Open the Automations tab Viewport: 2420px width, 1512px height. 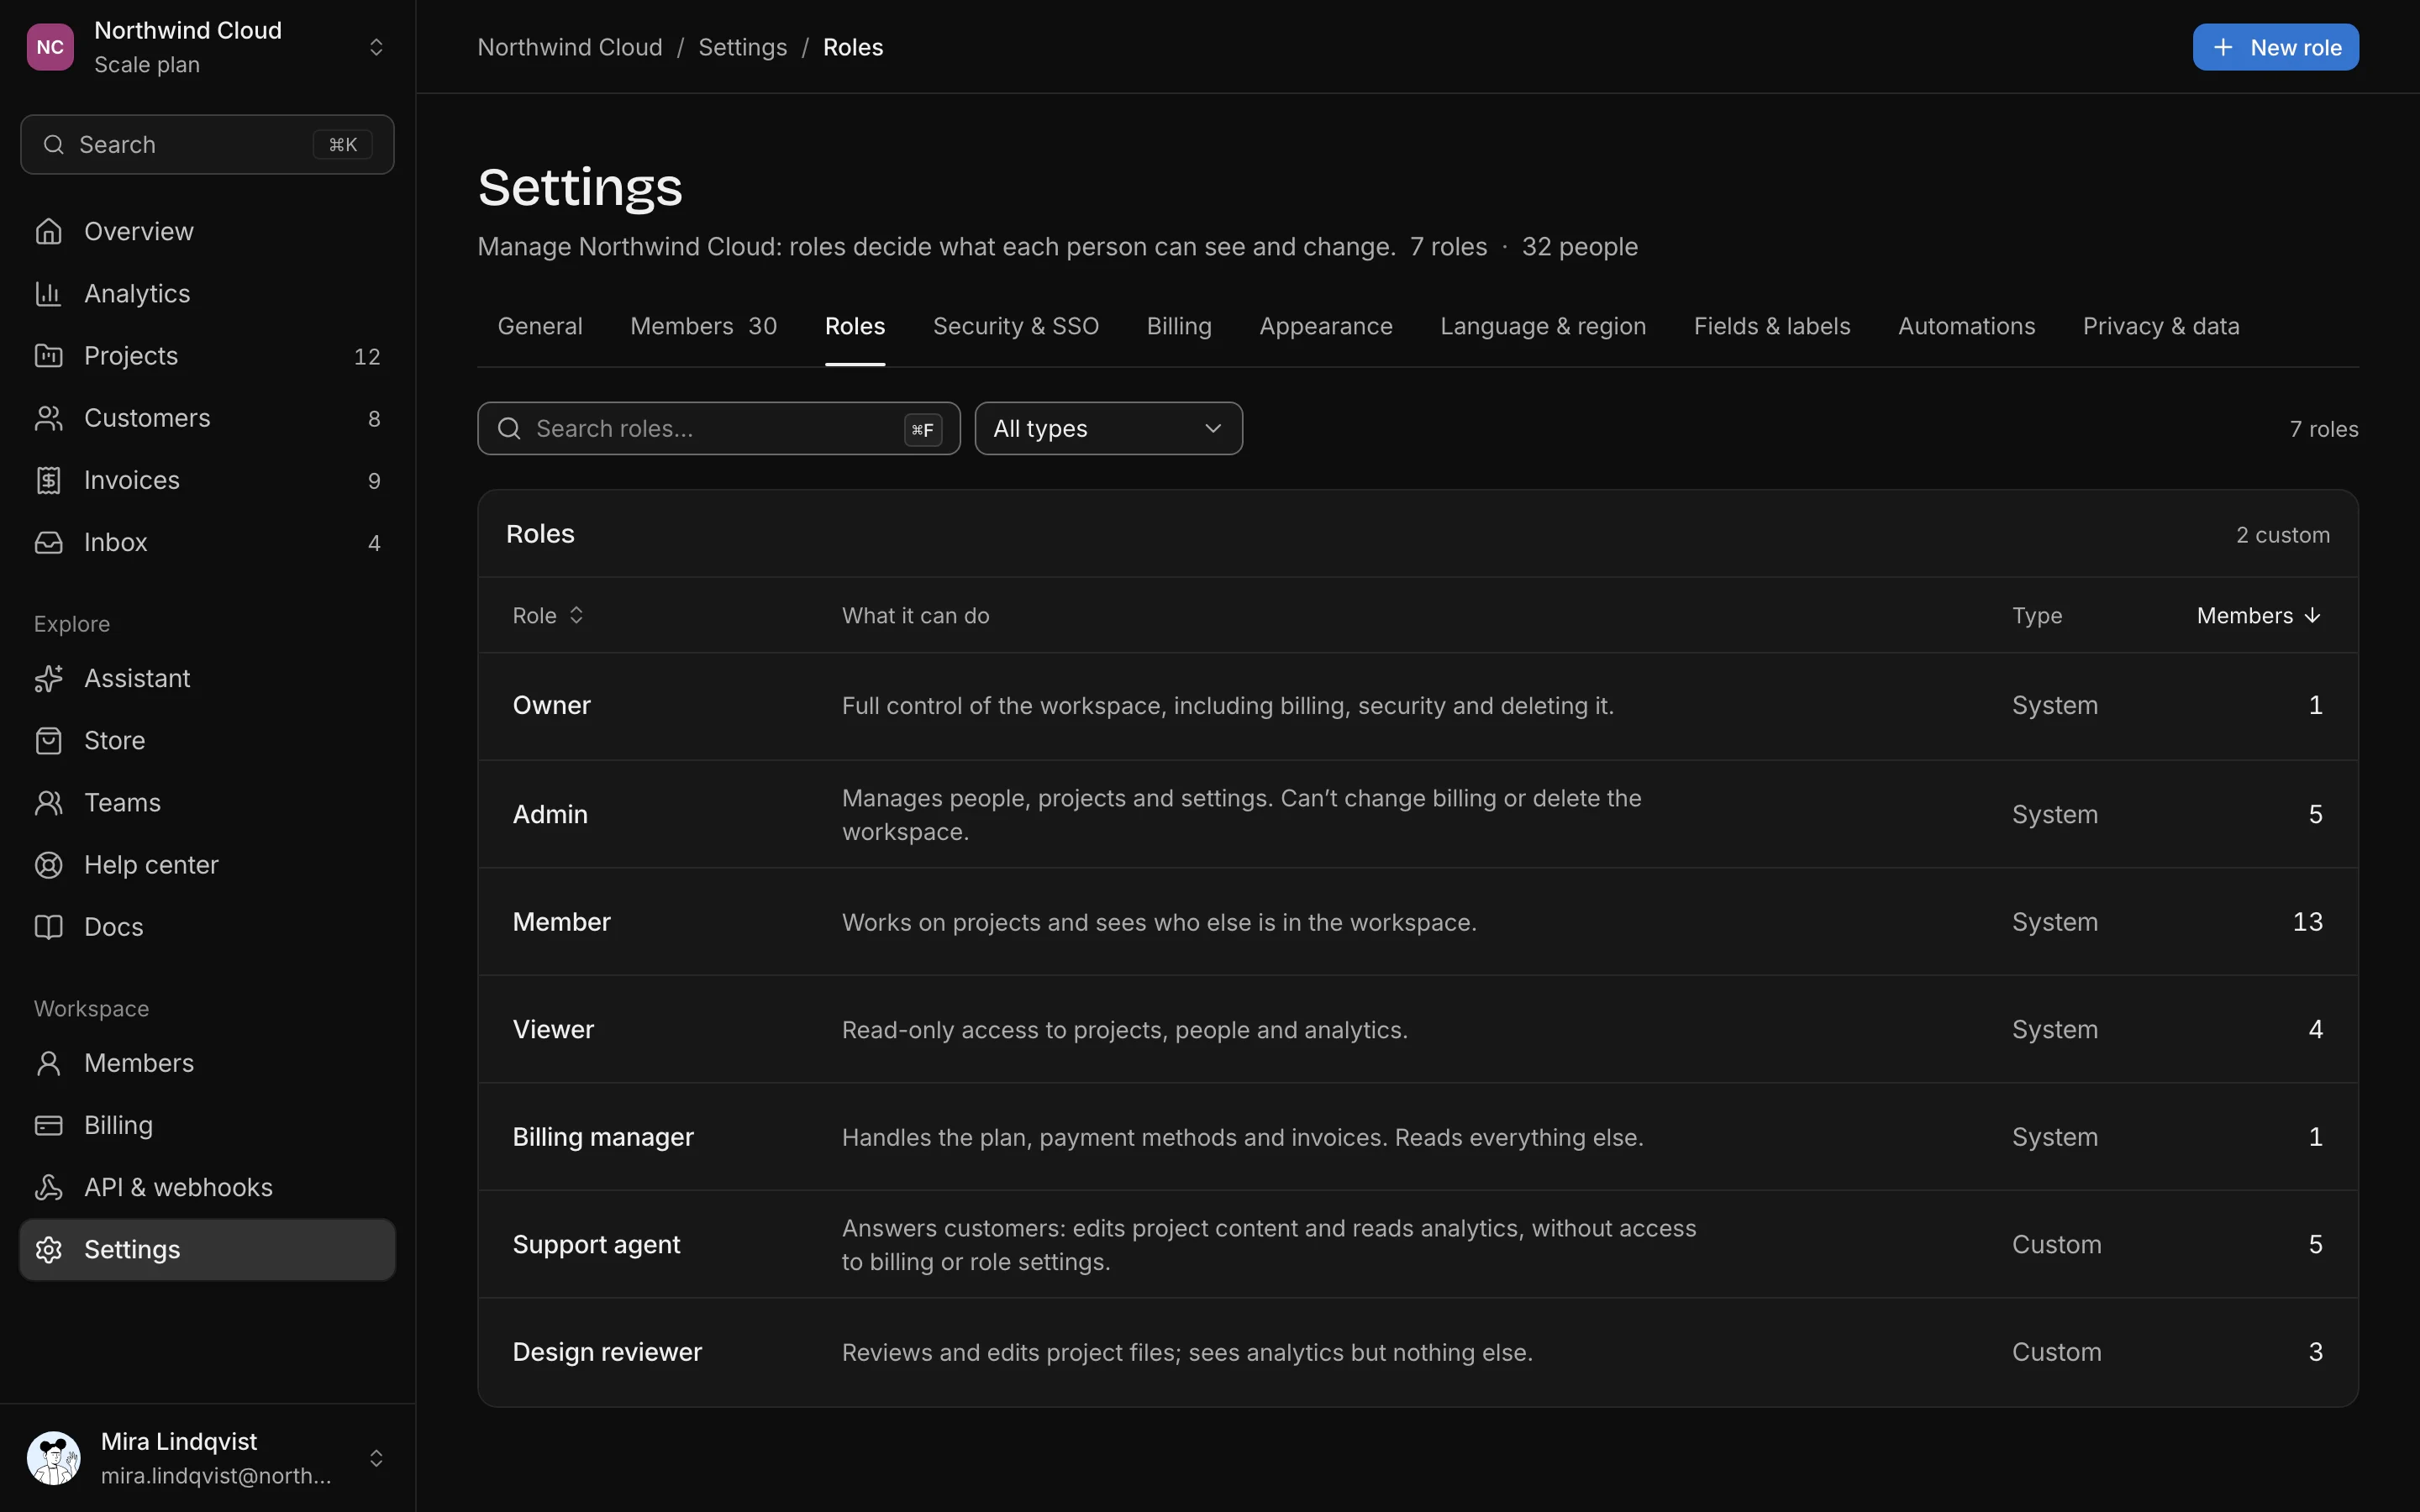click(1966, 326)
